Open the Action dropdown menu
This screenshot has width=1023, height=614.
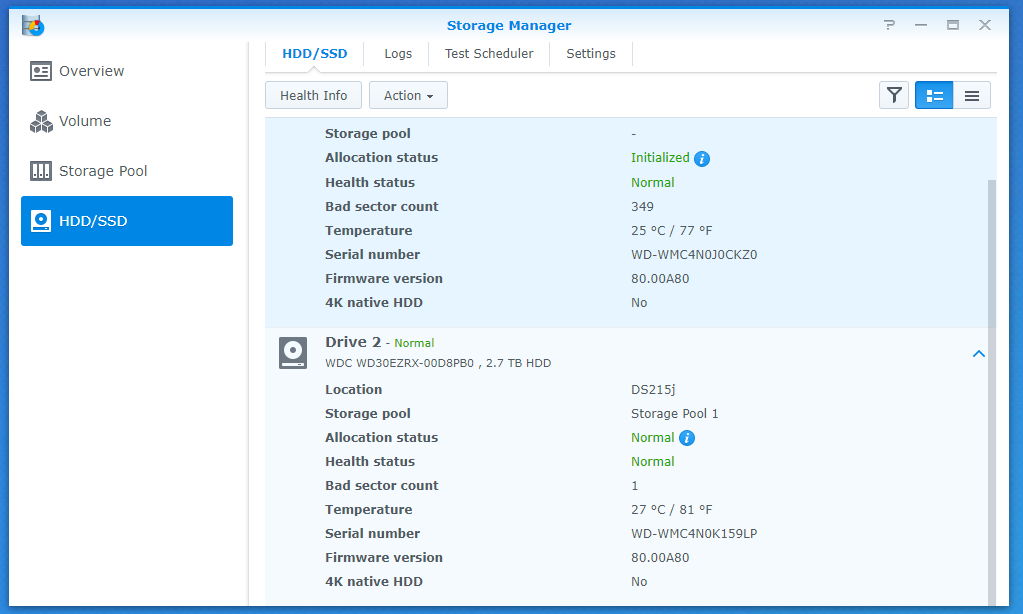click(x=408, y=95)
